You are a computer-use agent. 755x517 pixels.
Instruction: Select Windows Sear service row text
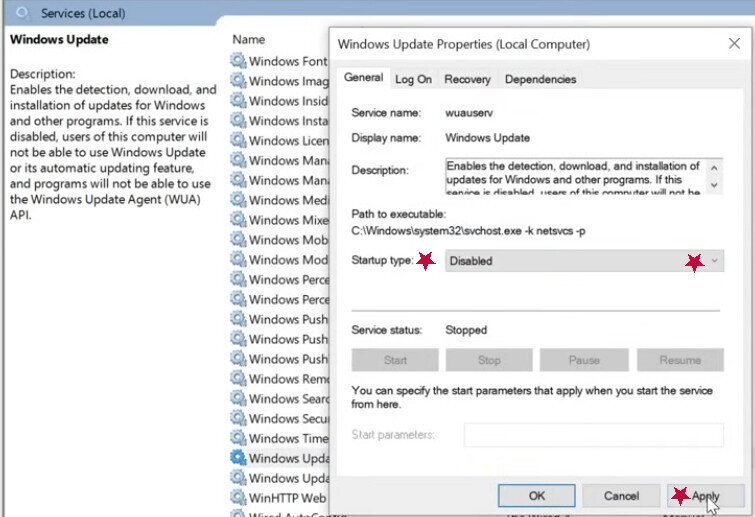pyautogui.click(x=288, y=399)
